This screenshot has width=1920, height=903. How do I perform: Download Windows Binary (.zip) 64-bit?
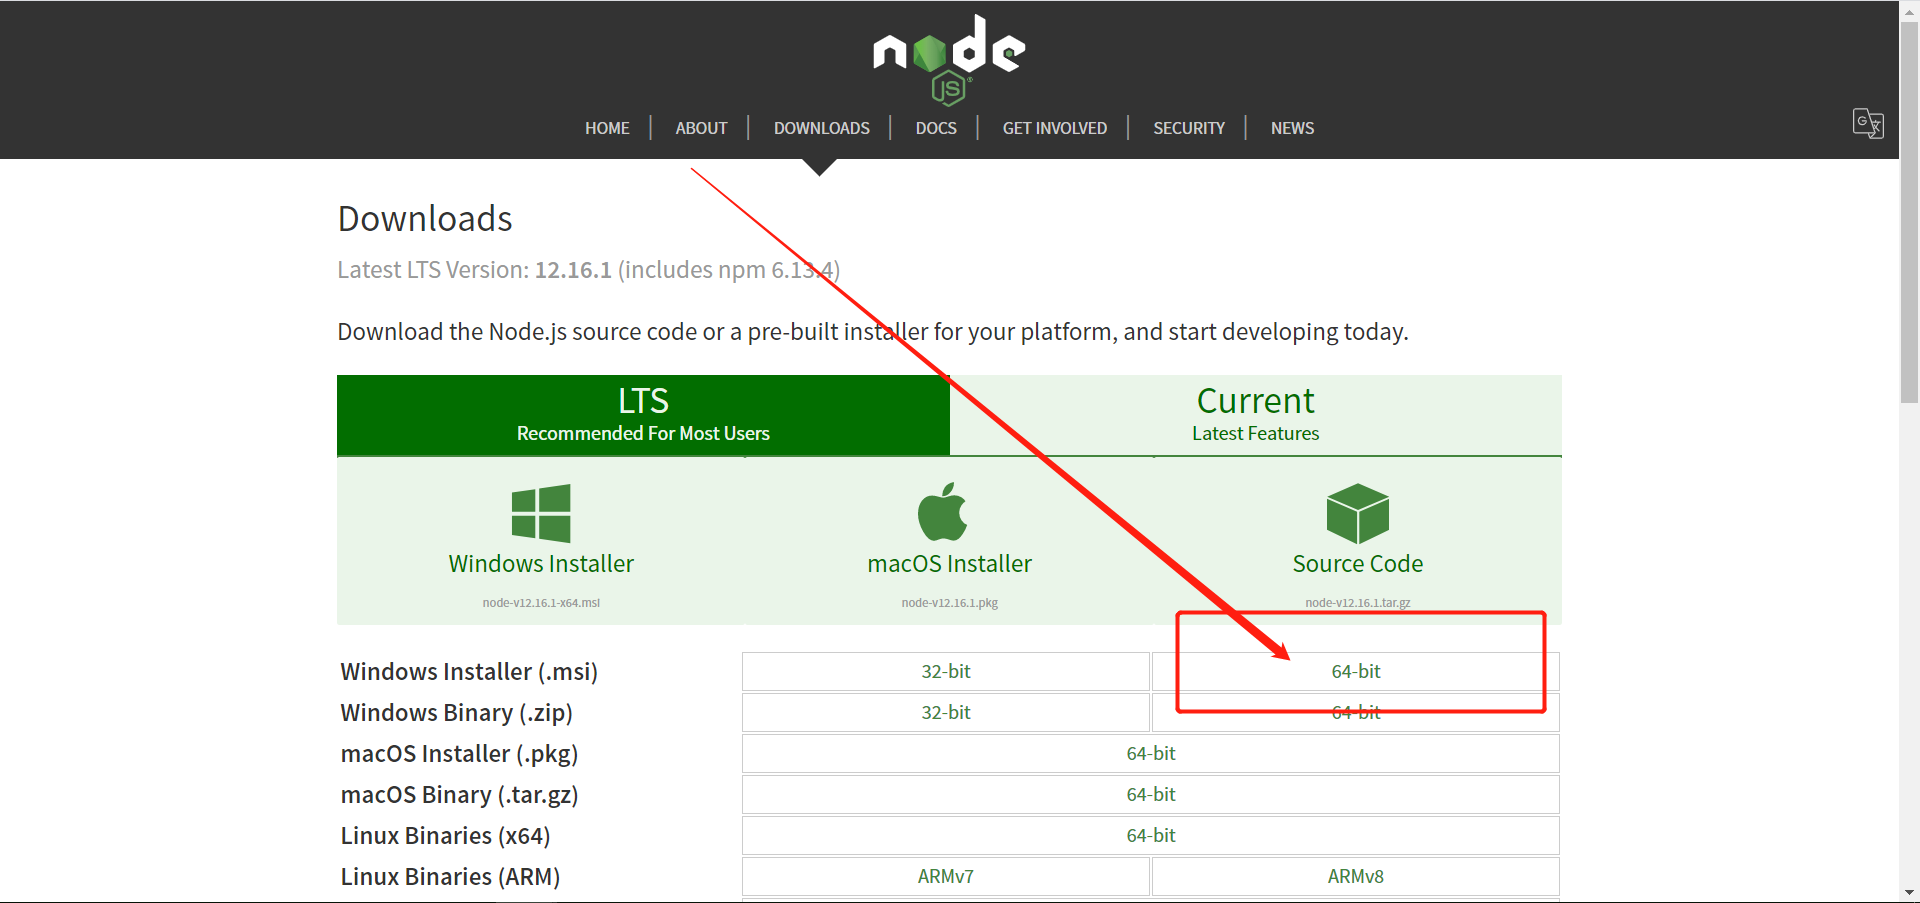click(1355, 712)
